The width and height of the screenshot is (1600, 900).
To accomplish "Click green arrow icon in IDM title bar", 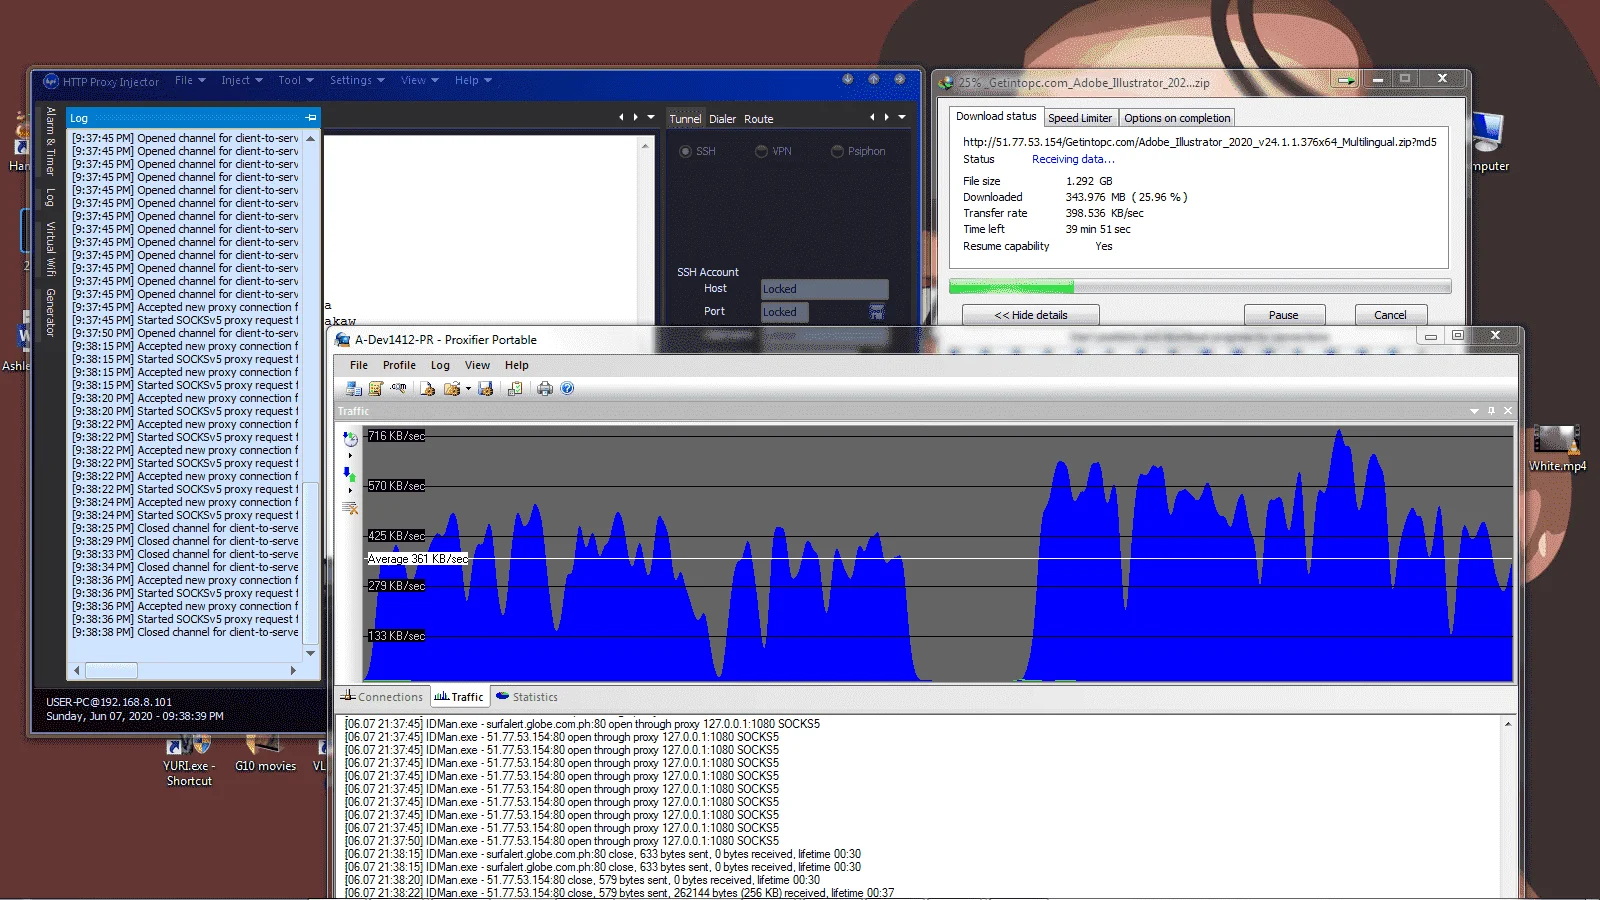I will pos(1346,80).
